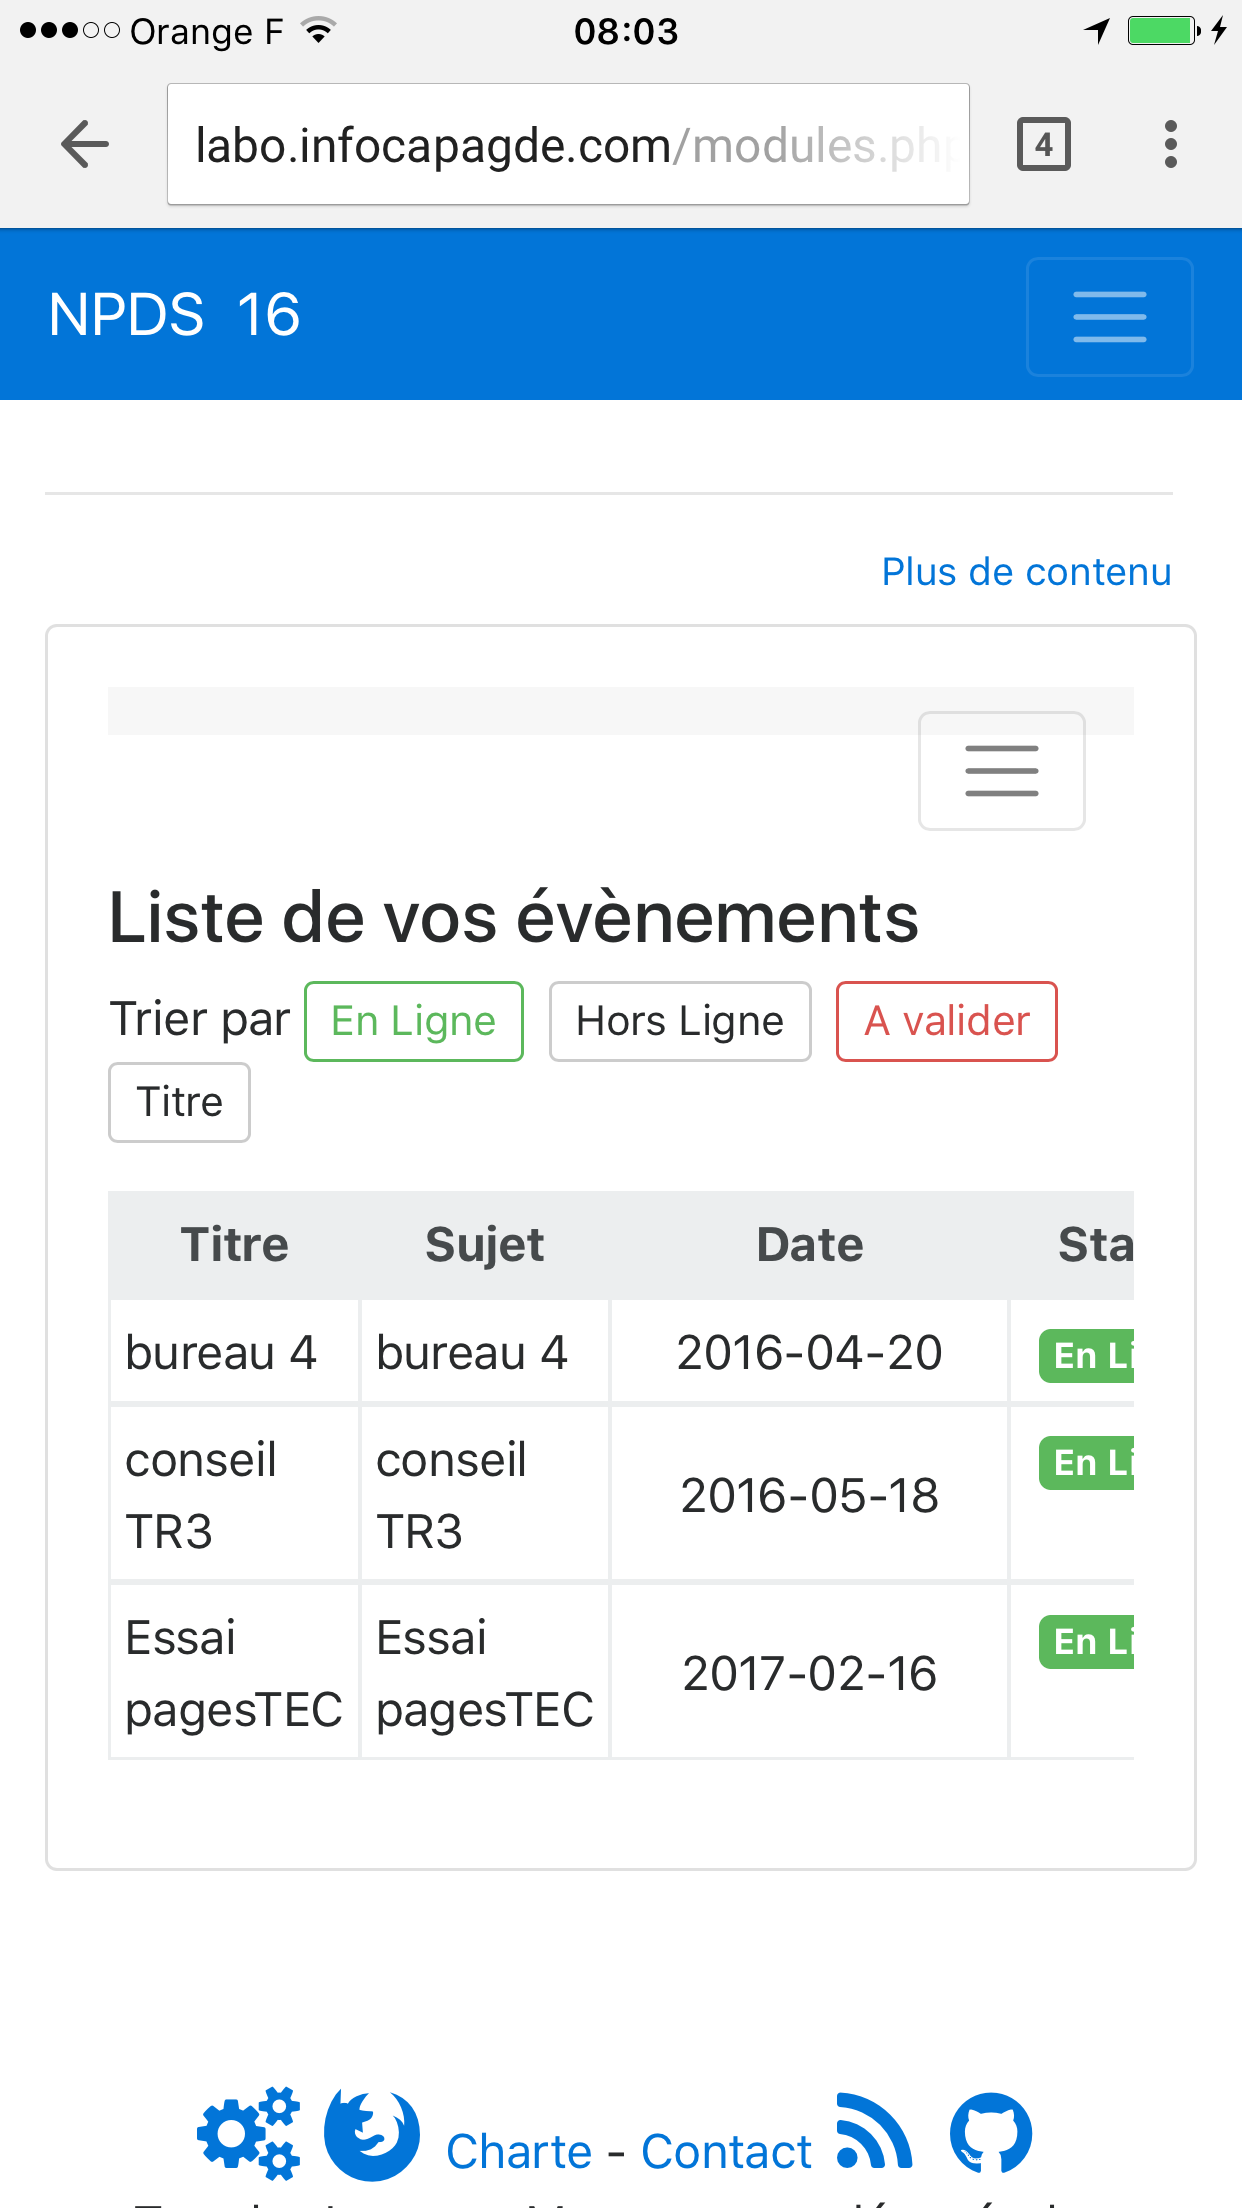Tap the browser back arrow
This screenshot has width=1242, height=2208.
(x=85, y=145)
